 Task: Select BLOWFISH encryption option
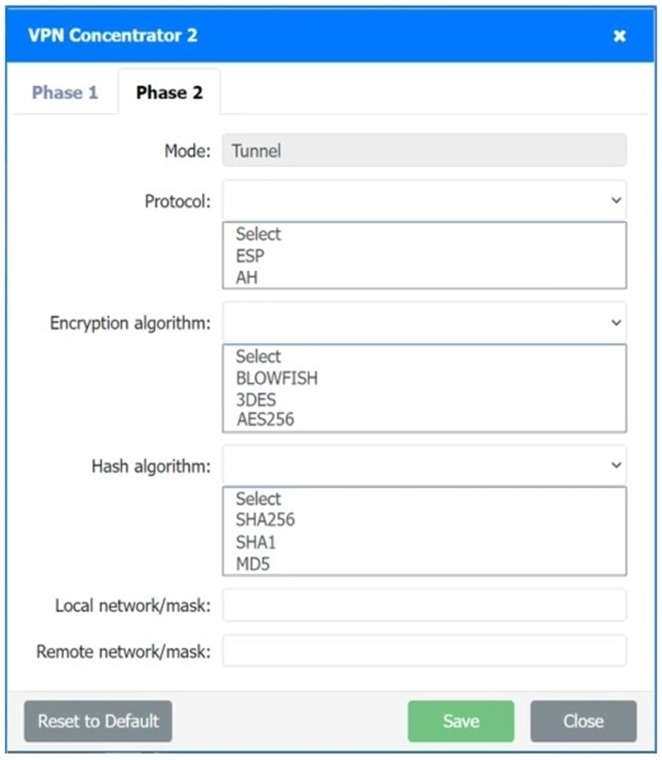tap(277, 378)
